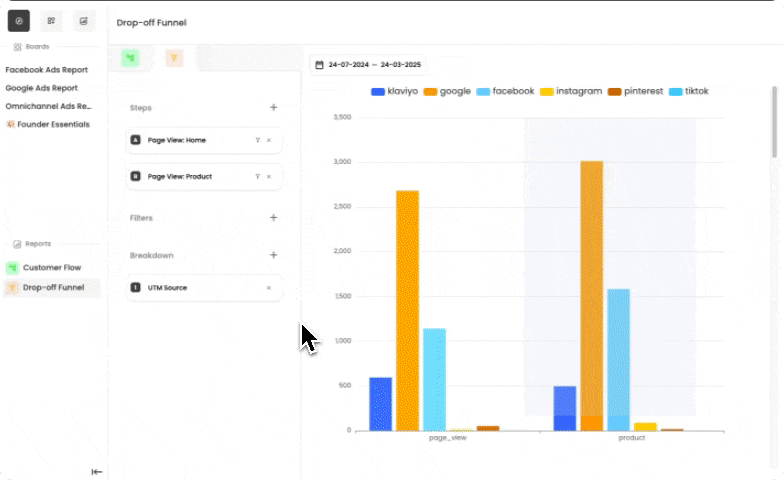Open Founder Essentials board
784x480 pixels.
[x=48, y=124]
